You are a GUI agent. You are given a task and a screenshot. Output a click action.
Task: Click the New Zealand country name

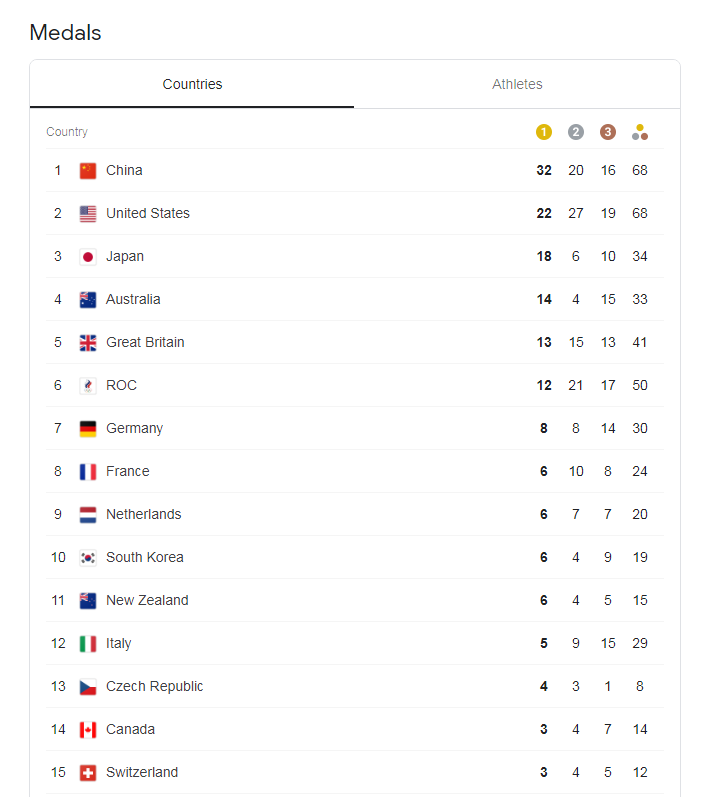147,600
